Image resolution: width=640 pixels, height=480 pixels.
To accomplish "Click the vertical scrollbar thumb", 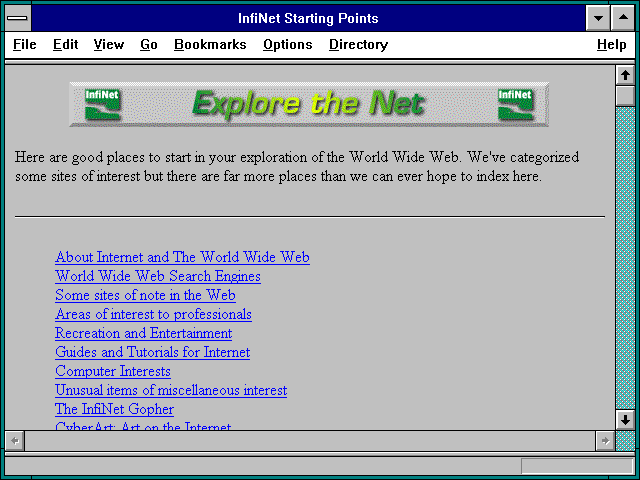I will (x=625, y=96).
